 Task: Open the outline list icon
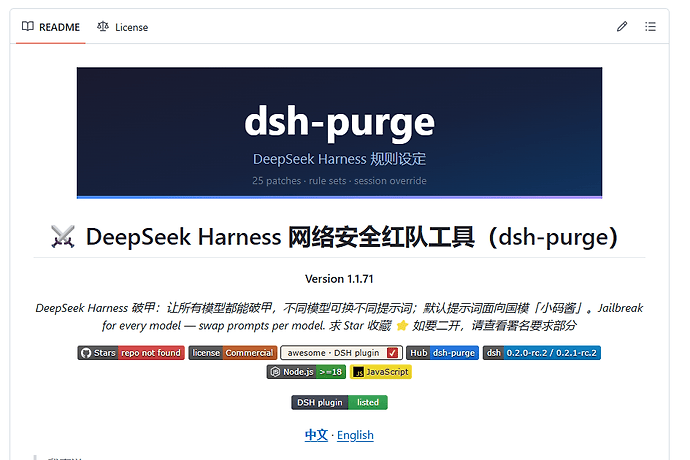click(650, 26)
